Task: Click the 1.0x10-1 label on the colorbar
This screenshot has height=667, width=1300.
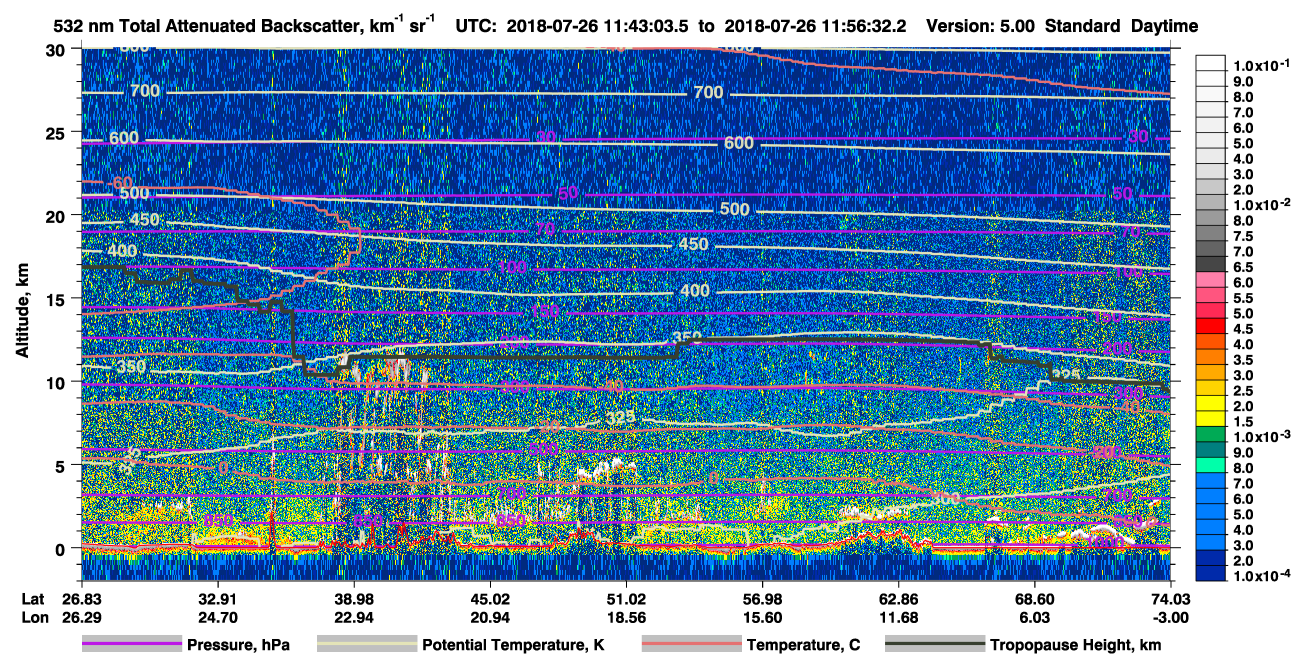Action: point(1260,65)
